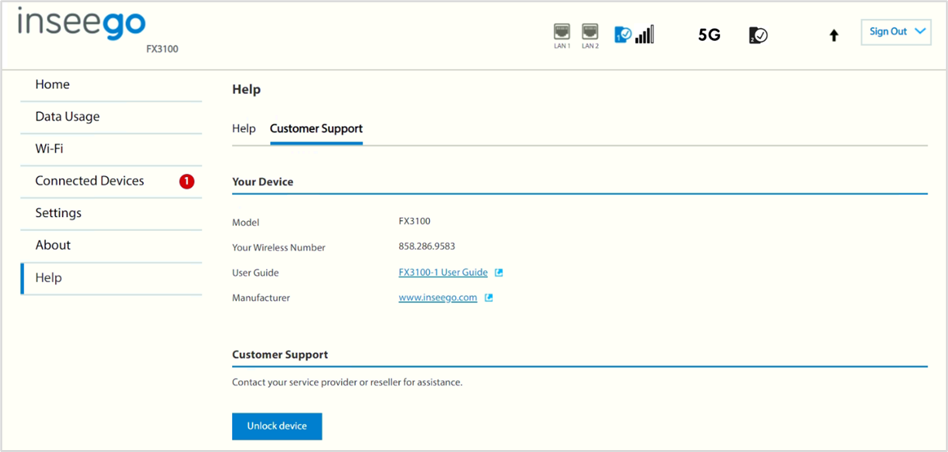Click the red Connected Devices count badge
Image resolution: width=948 pixels, height=452 pixels.
pyautogui.click(x=187, y=181)
